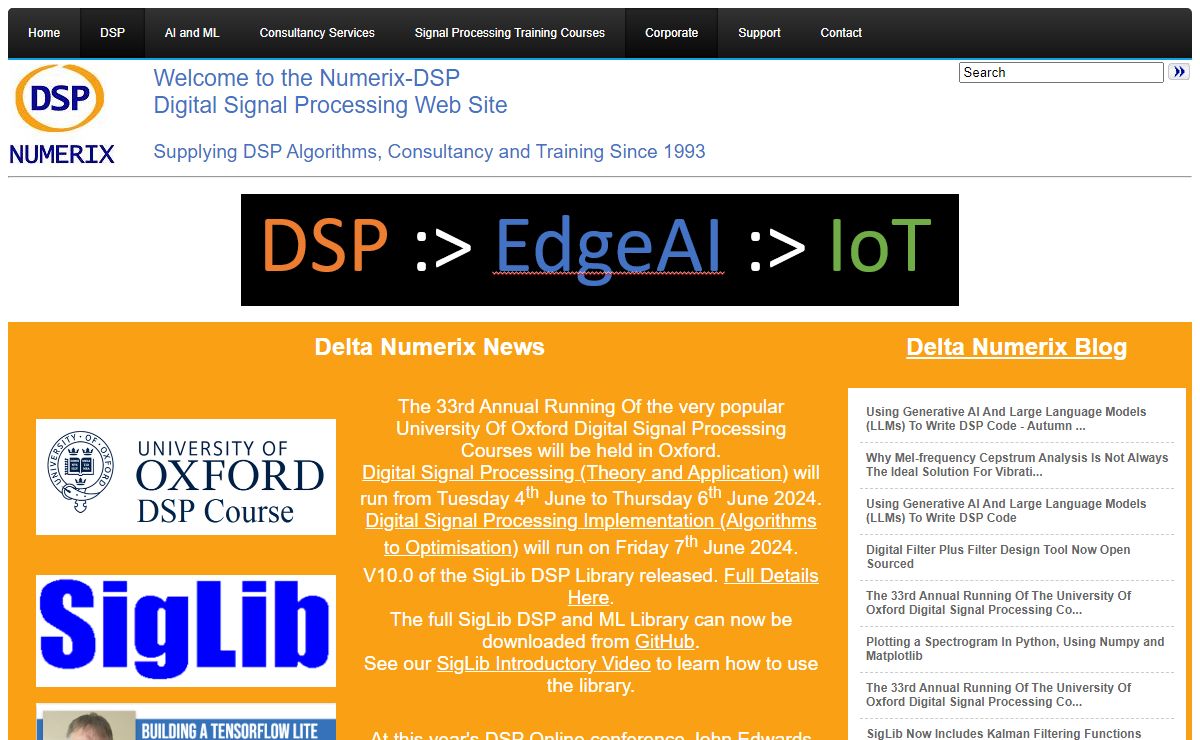
Task: Open the SigLib Introductory Video link
Action: (x=543, y=663)
